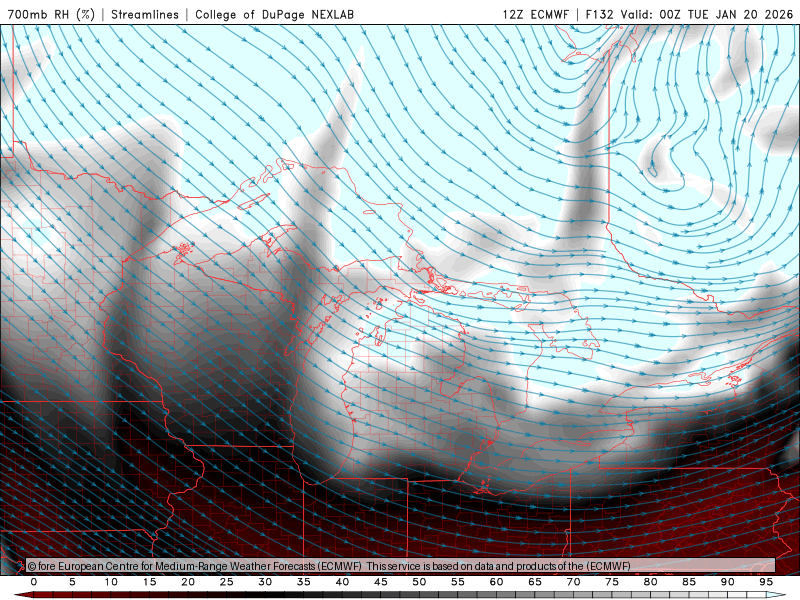Select the "45" color scale label
Screen dimensions: 800x600
pos(381,582)
